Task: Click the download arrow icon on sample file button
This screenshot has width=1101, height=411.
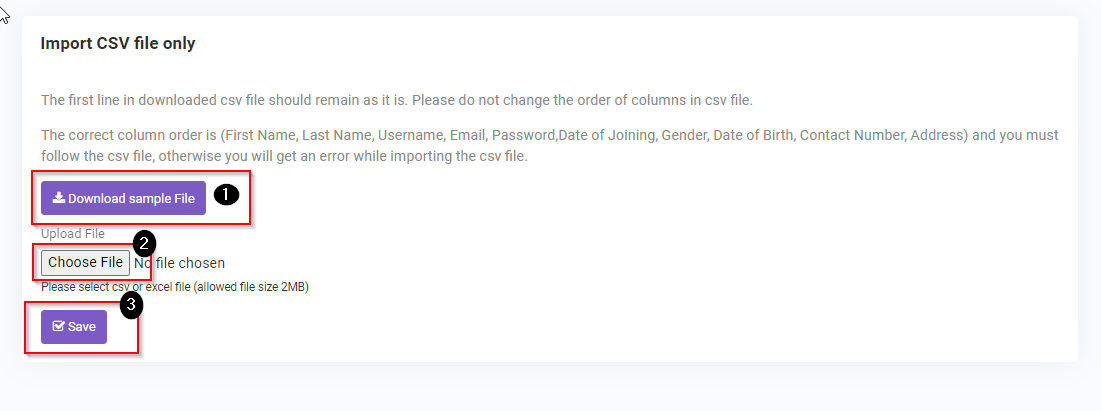Action: 59,198
